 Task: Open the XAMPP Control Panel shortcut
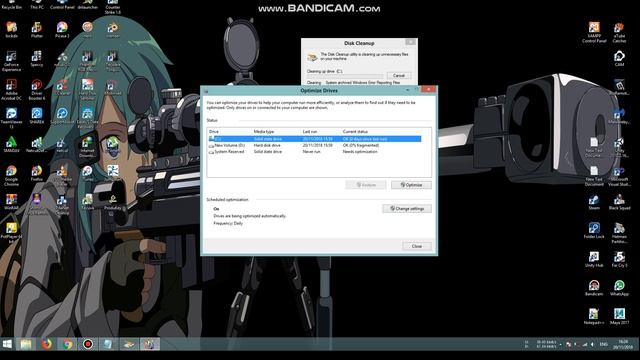pos(594,32)
